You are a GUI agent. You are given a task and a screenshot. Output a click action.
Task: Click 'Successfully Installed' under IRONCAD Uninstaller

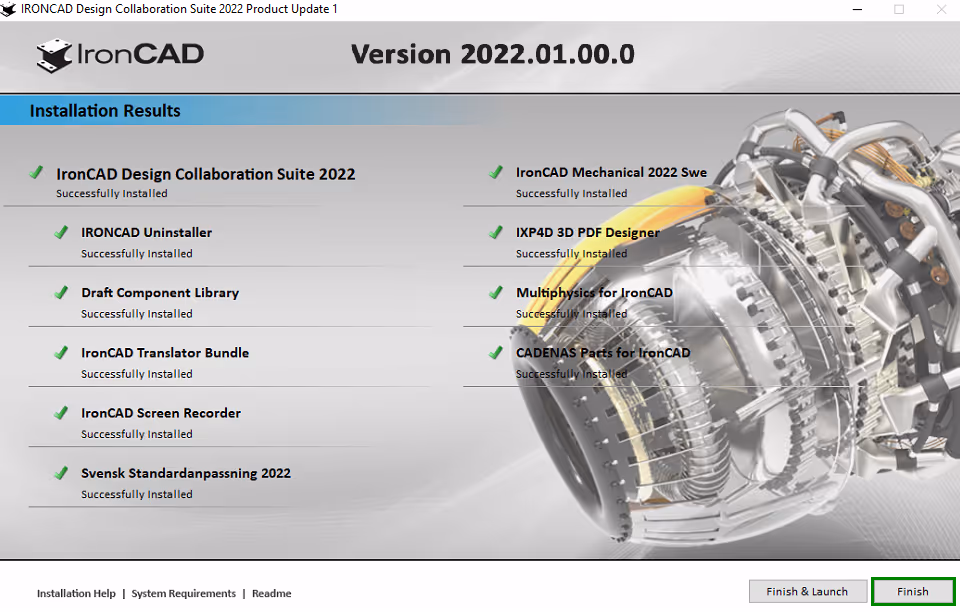coord(137,254)
